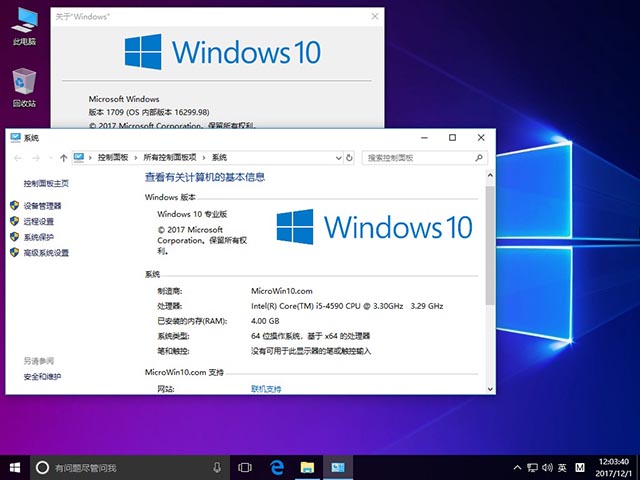The image size is (640, 480).
Task: Close the System window
Action: click(481, 138)
